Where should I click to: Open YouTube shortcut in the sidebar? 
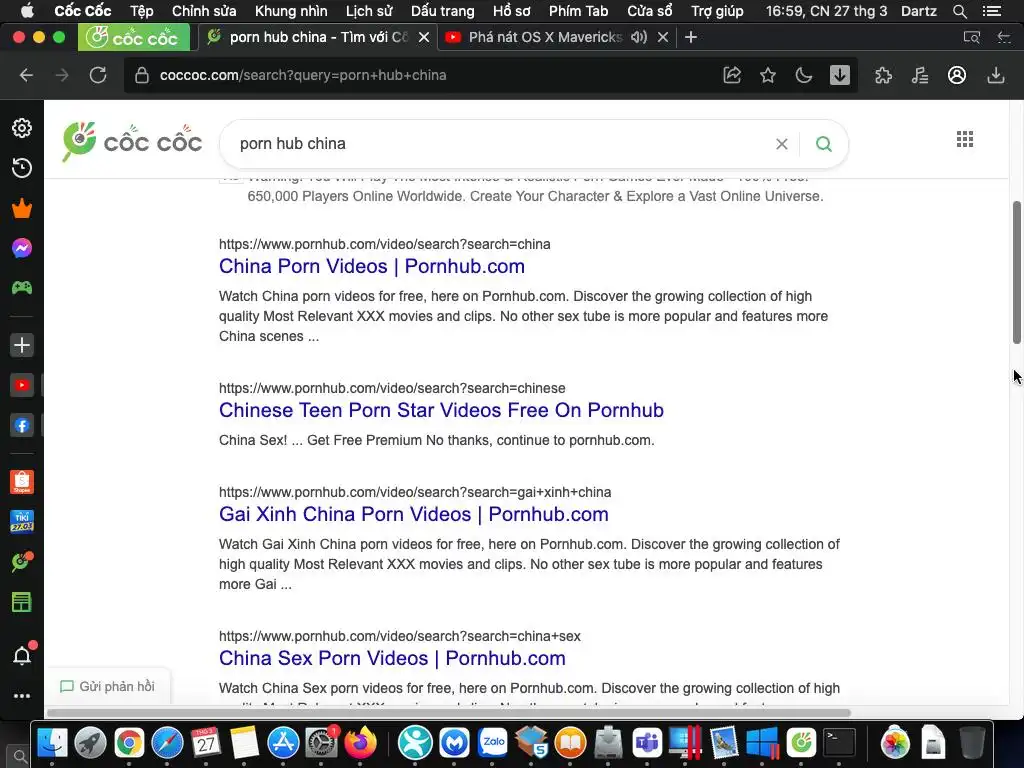22,385
